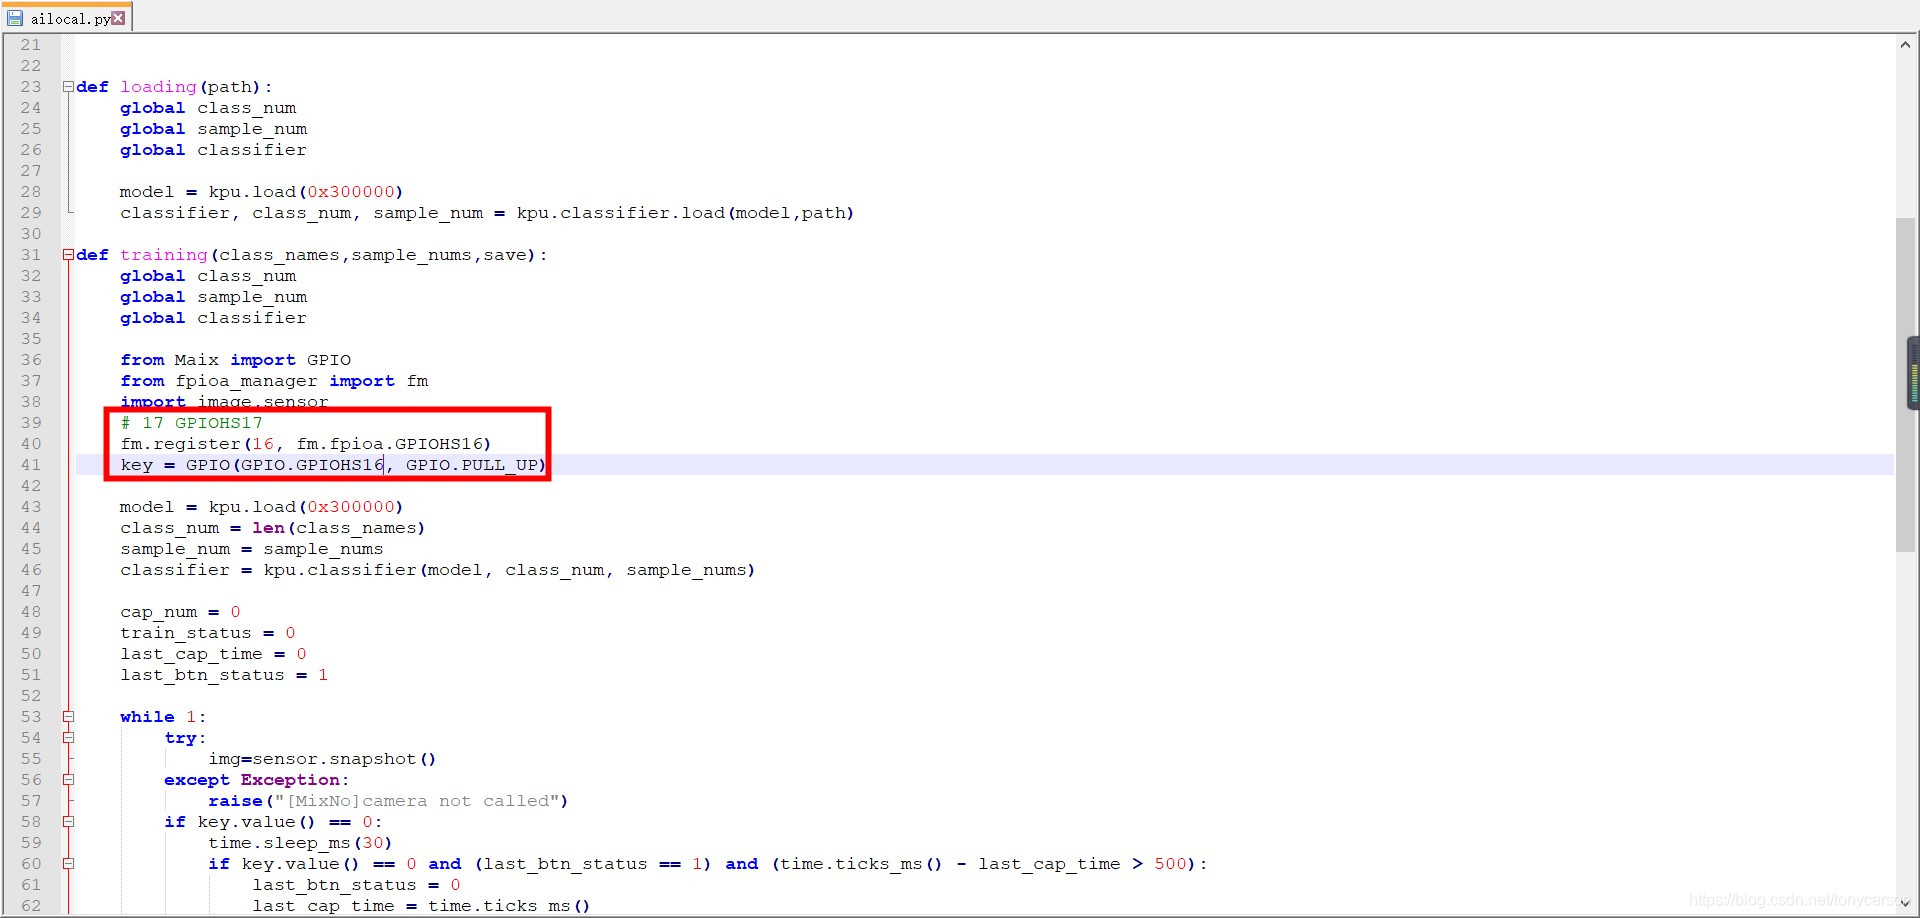Click 'class_num = len(class_names)' line
Image resolution: width=1920 pixels, height=918 pixels.
click(x=273, y=528)
